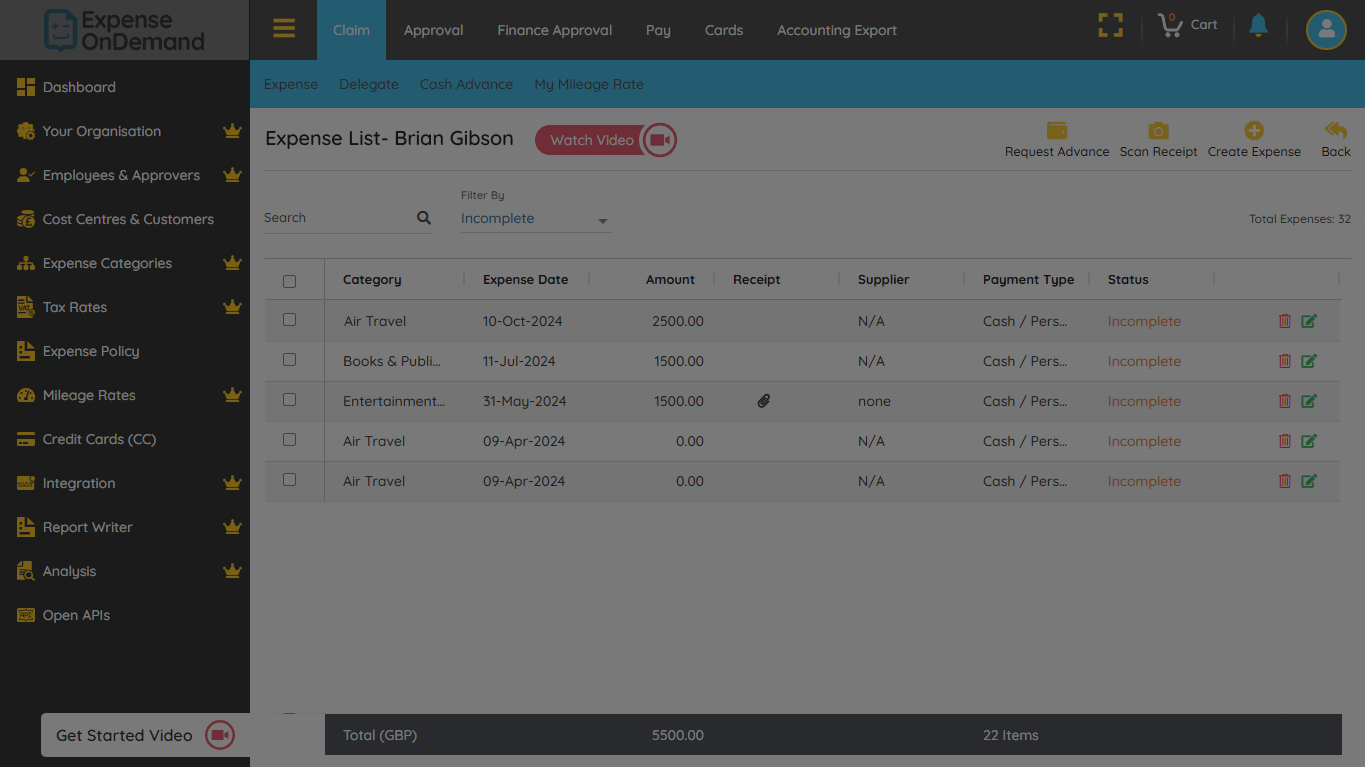This screenshot has height=767, width=1365.
Task: Open the Pay tab
Action: pyautogui.click(x=658, y=30)
